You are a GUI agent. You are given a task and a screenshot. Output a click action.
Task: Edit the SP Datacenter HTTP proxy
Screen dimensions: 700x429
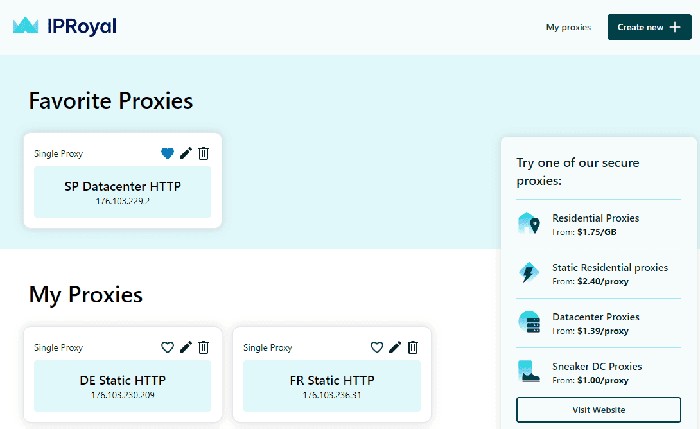point(185,154)
